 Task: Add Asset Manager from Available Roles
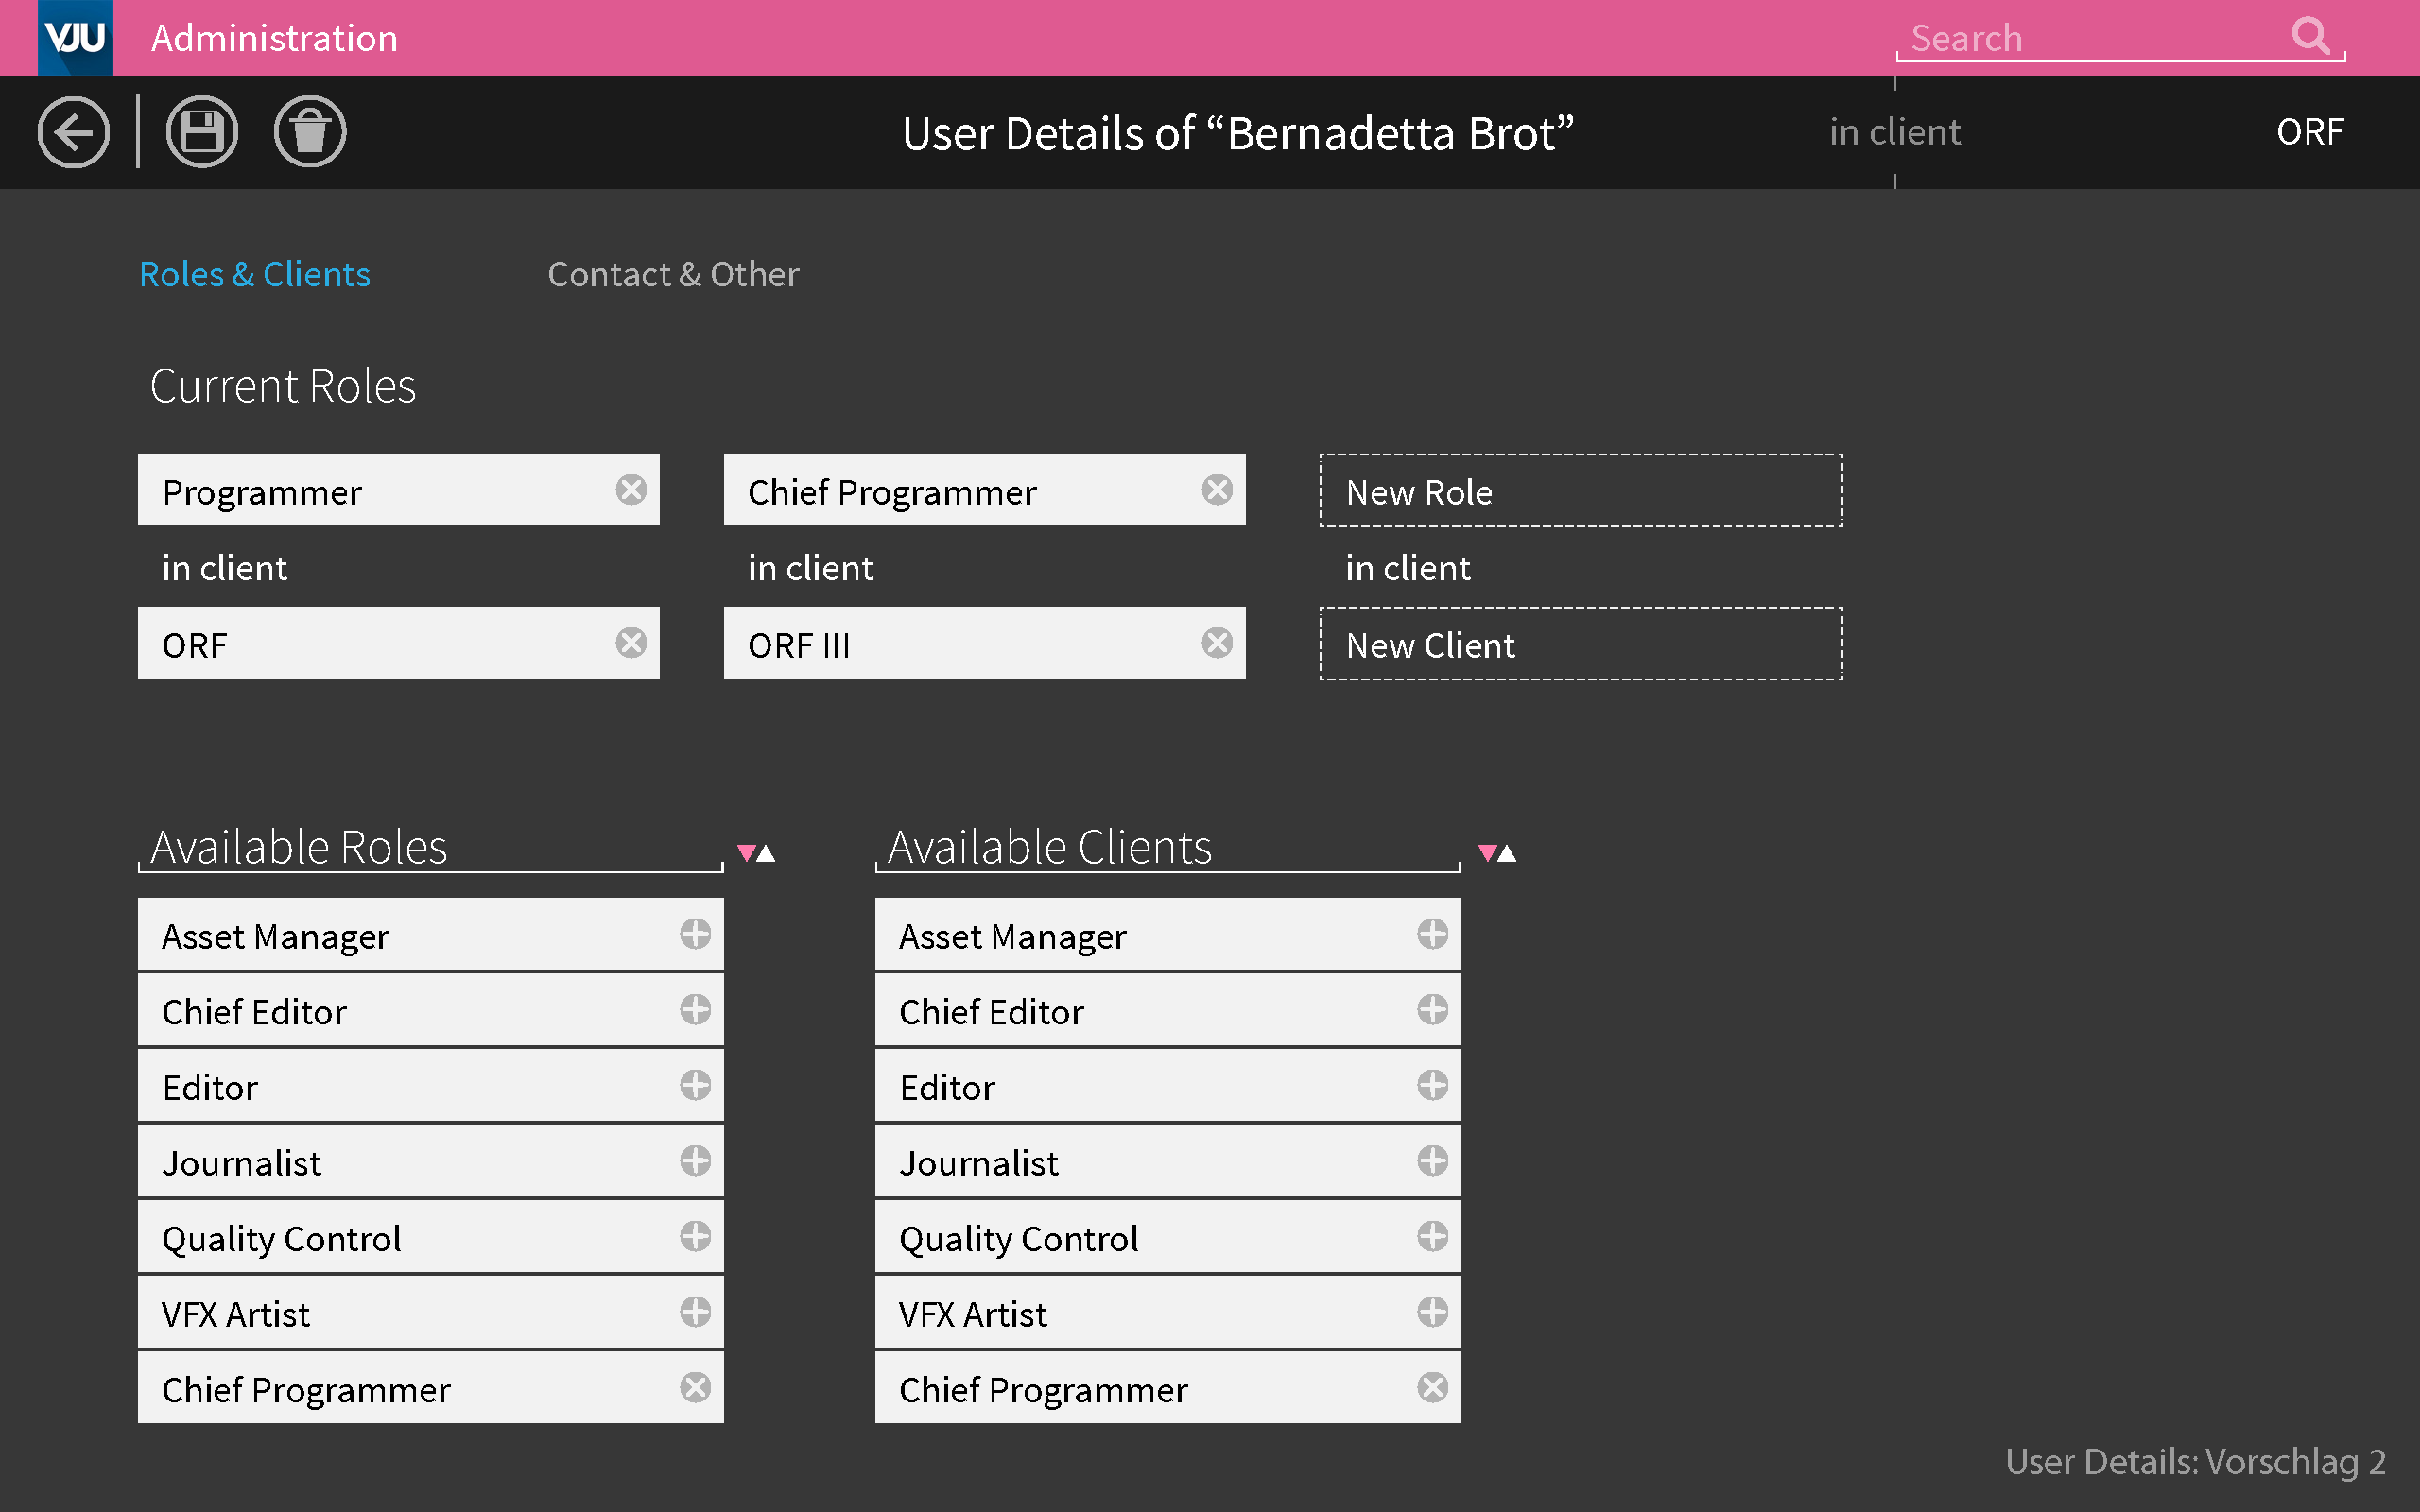tap(695, 934)
